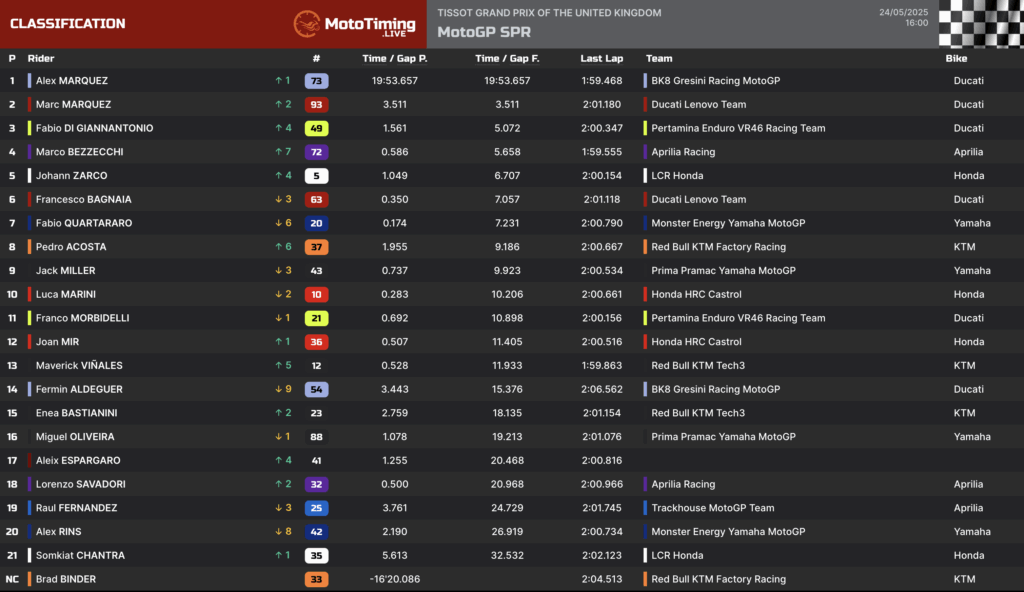
Task: Click Trackhouse MotoGP Team name
Action: [712, 508]
